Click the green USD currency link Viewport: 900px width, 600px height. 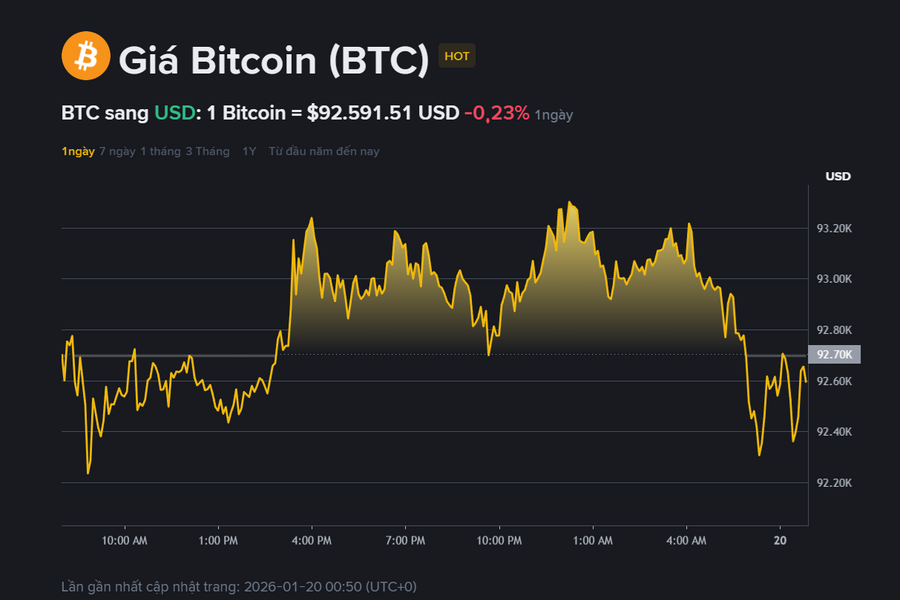175,113
